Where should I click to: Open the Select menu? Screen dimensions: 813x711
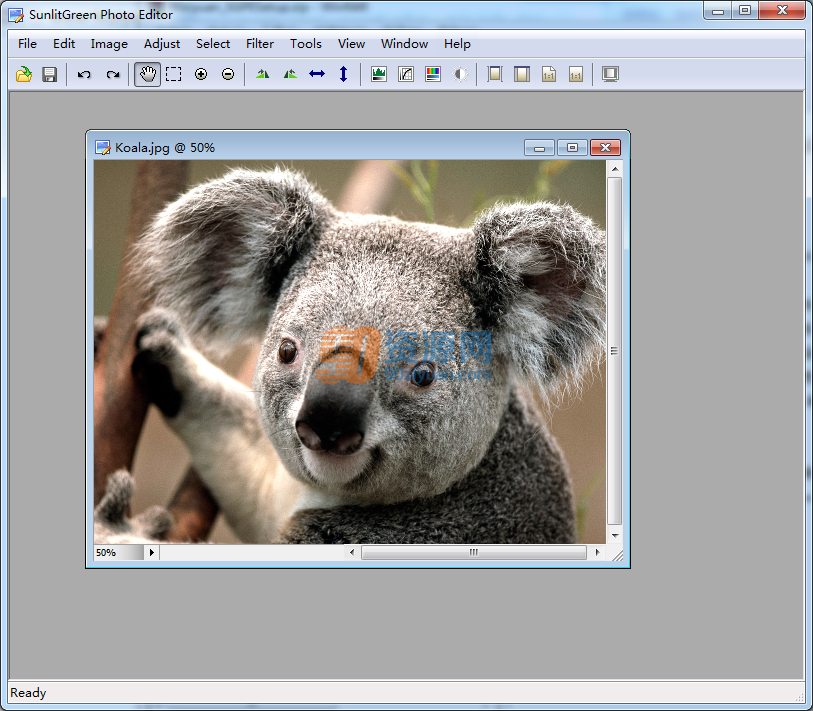click(213, 44)
